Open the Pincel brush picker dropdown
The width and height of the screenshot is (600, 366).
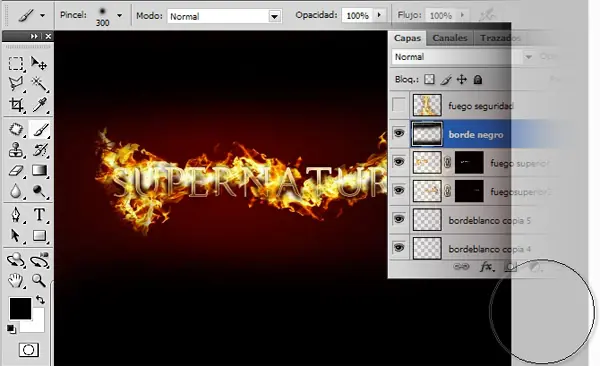click(119, 16)
